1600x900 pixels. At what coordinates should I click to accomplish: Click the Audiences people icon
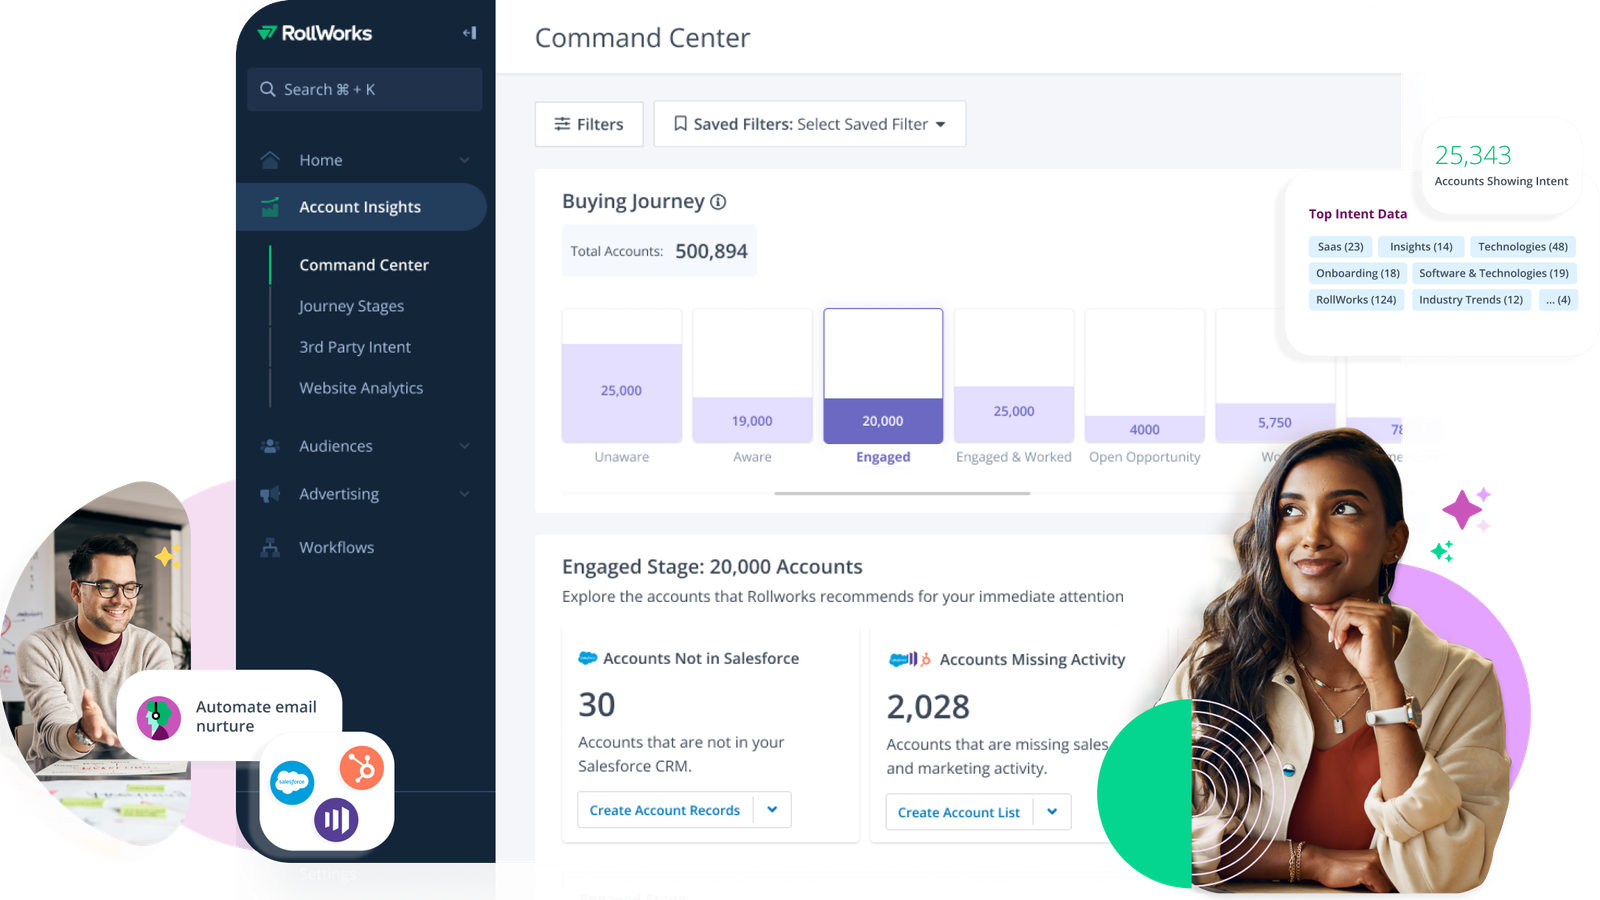point(270,446)
